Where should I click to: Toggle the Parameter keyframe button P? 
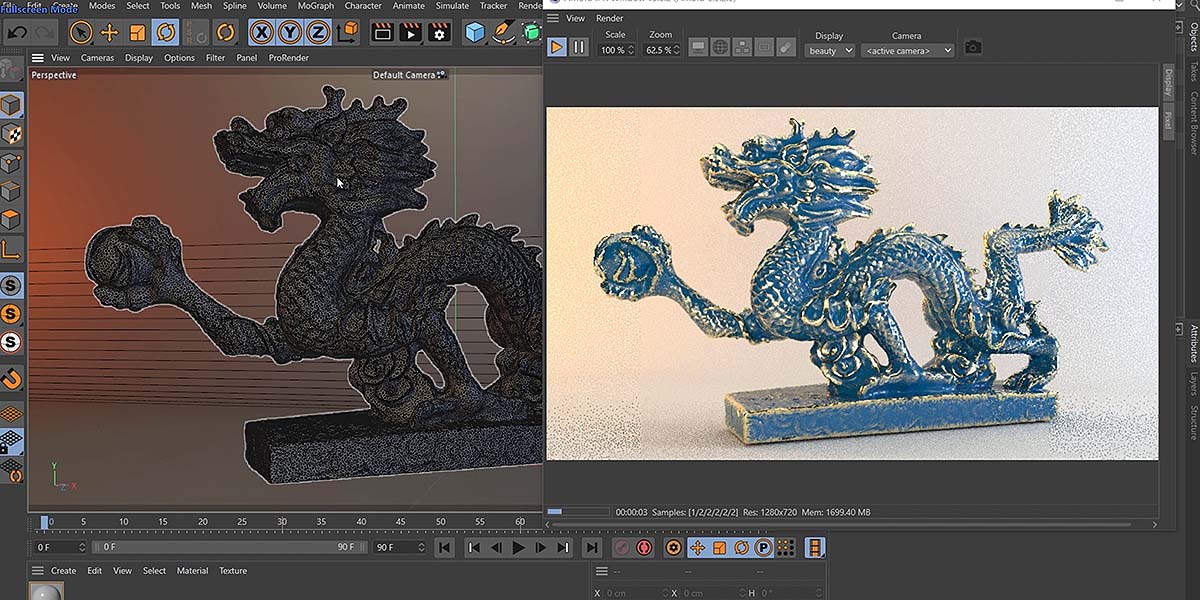click(763, 548)
